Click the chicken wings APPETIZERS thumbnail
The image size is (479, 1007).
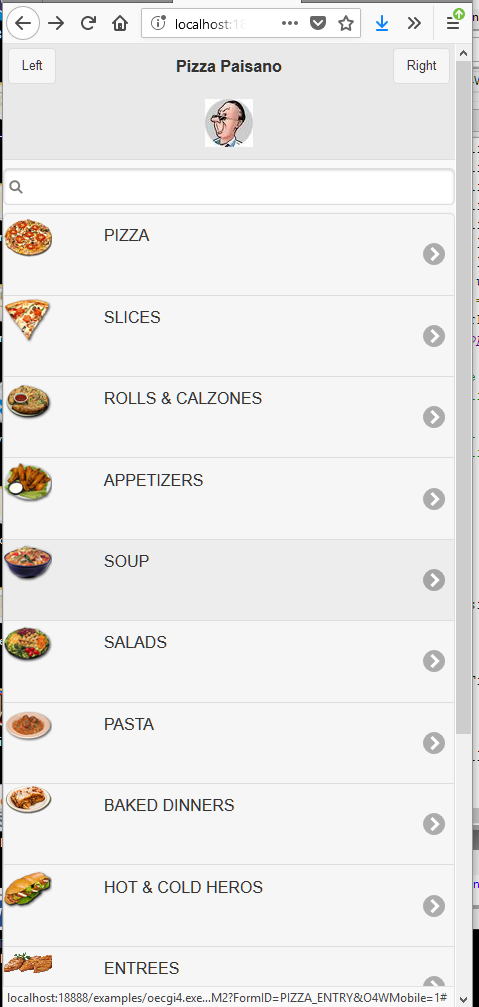pyautogui.click(x=28, y=482)
